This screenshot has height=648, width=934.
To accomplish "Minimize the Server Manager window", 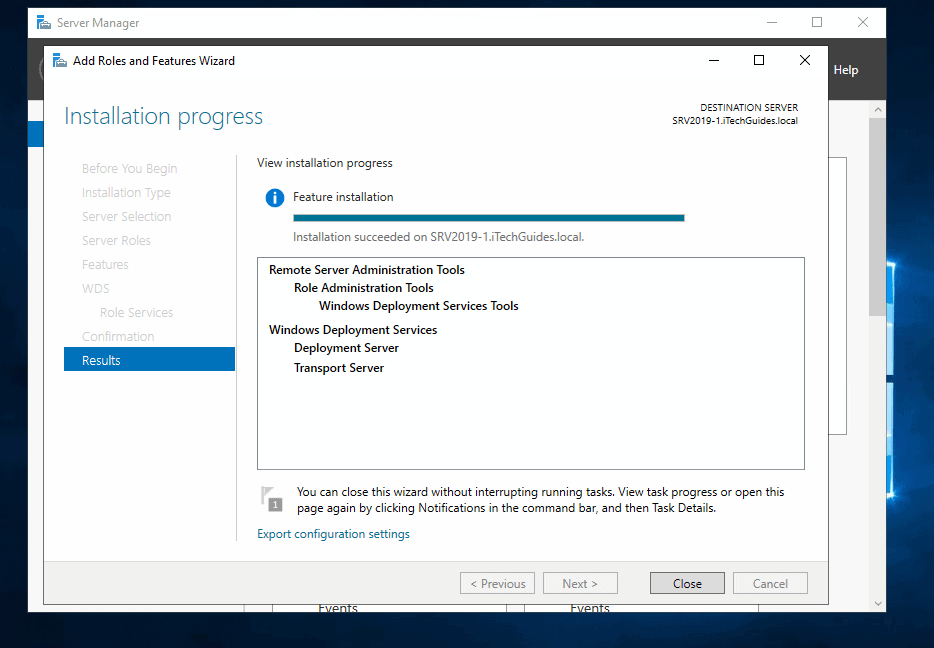I will 771,22.
